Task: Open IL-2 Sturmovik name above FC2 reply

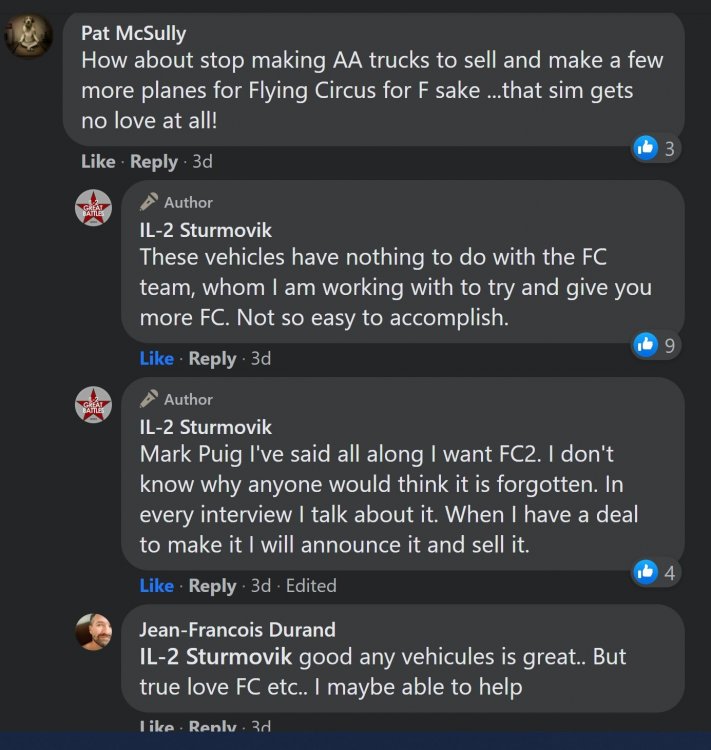Action: pos(205,427)
